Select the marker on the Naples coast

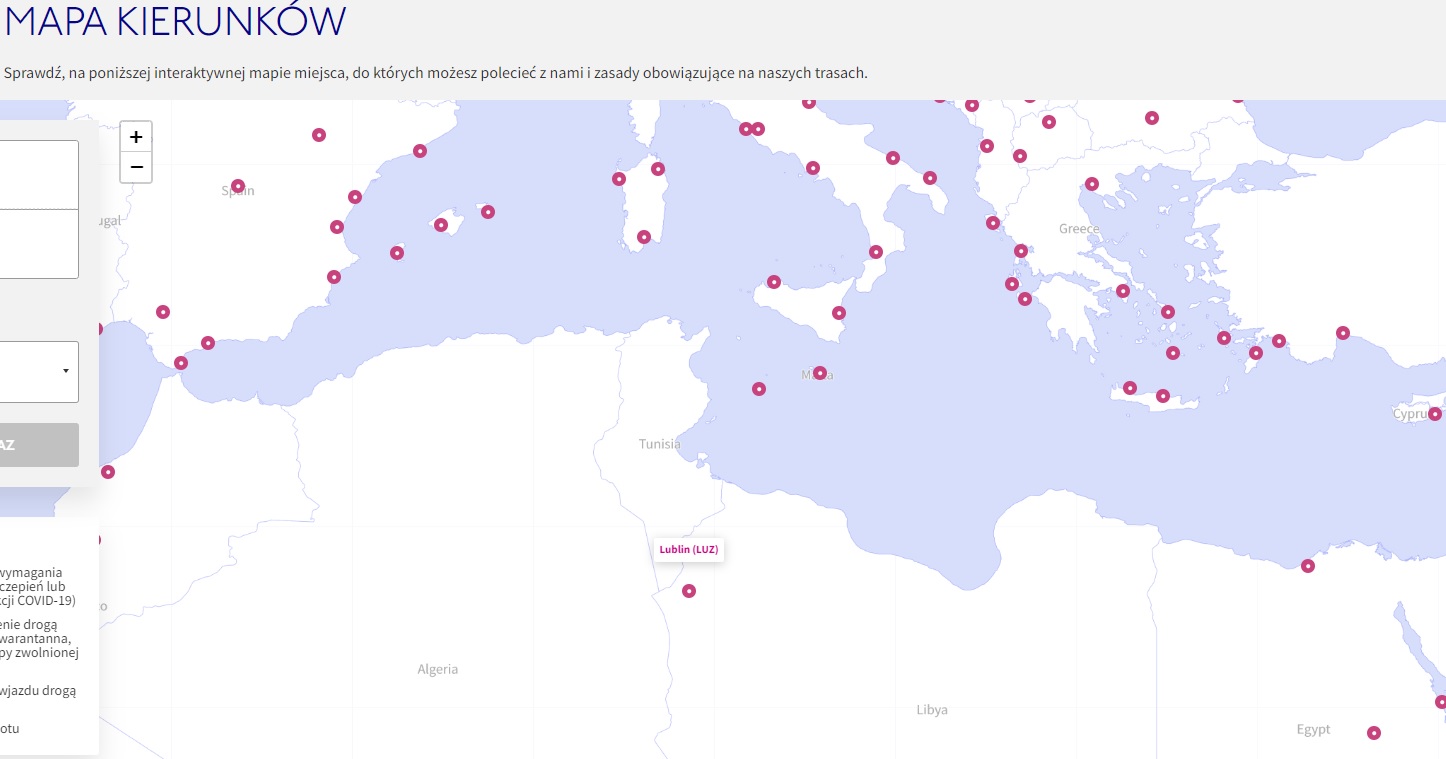point(813,168)
